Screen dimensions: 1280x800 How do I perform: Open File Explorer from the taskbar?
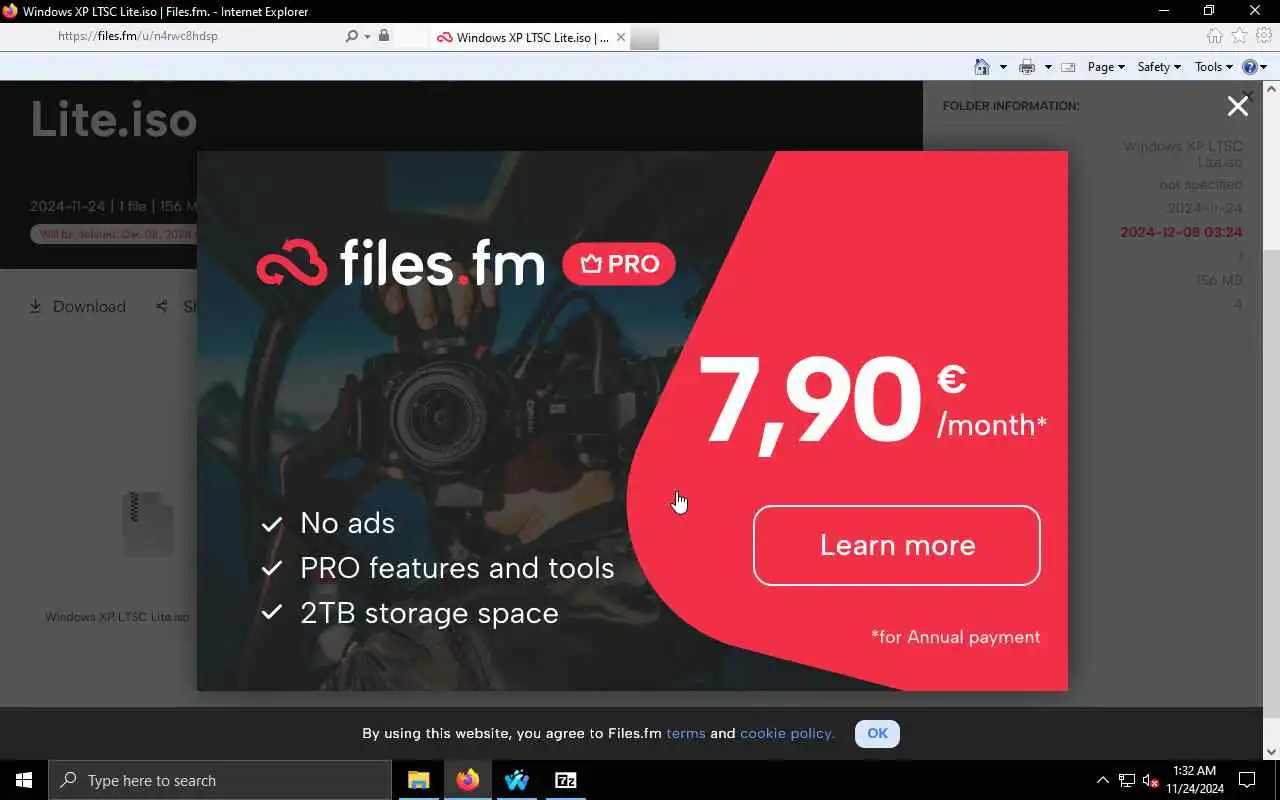(418, 780)
